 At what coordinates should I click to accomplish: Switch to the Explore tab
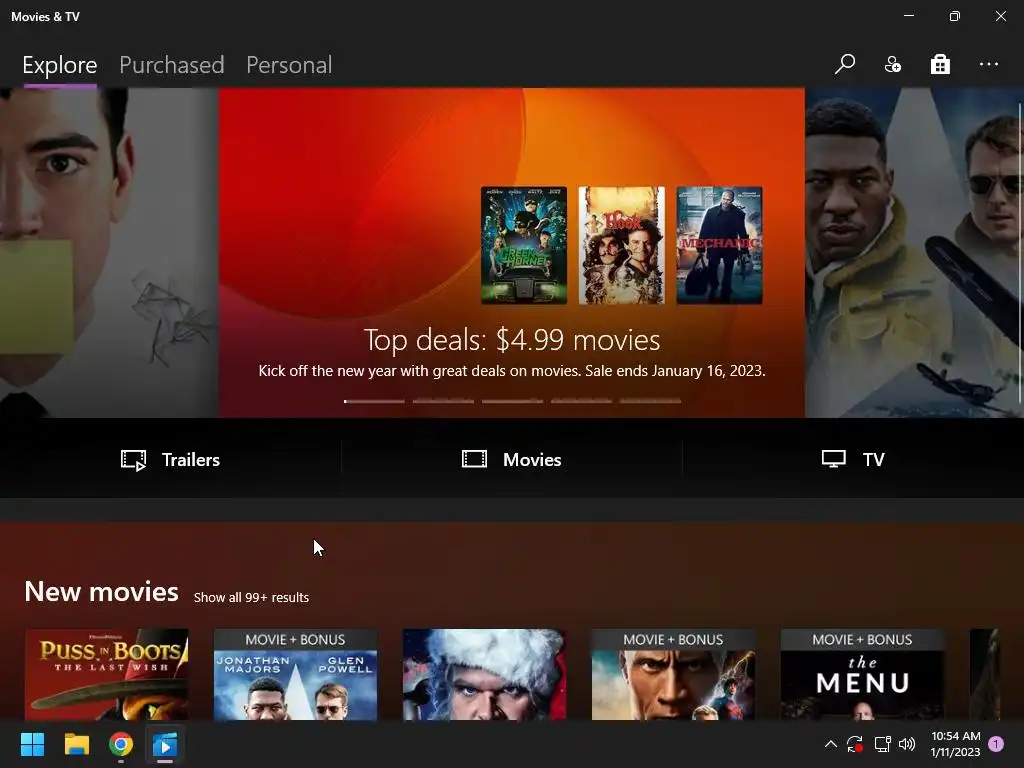pyautogui.click(x=59, y=65)
